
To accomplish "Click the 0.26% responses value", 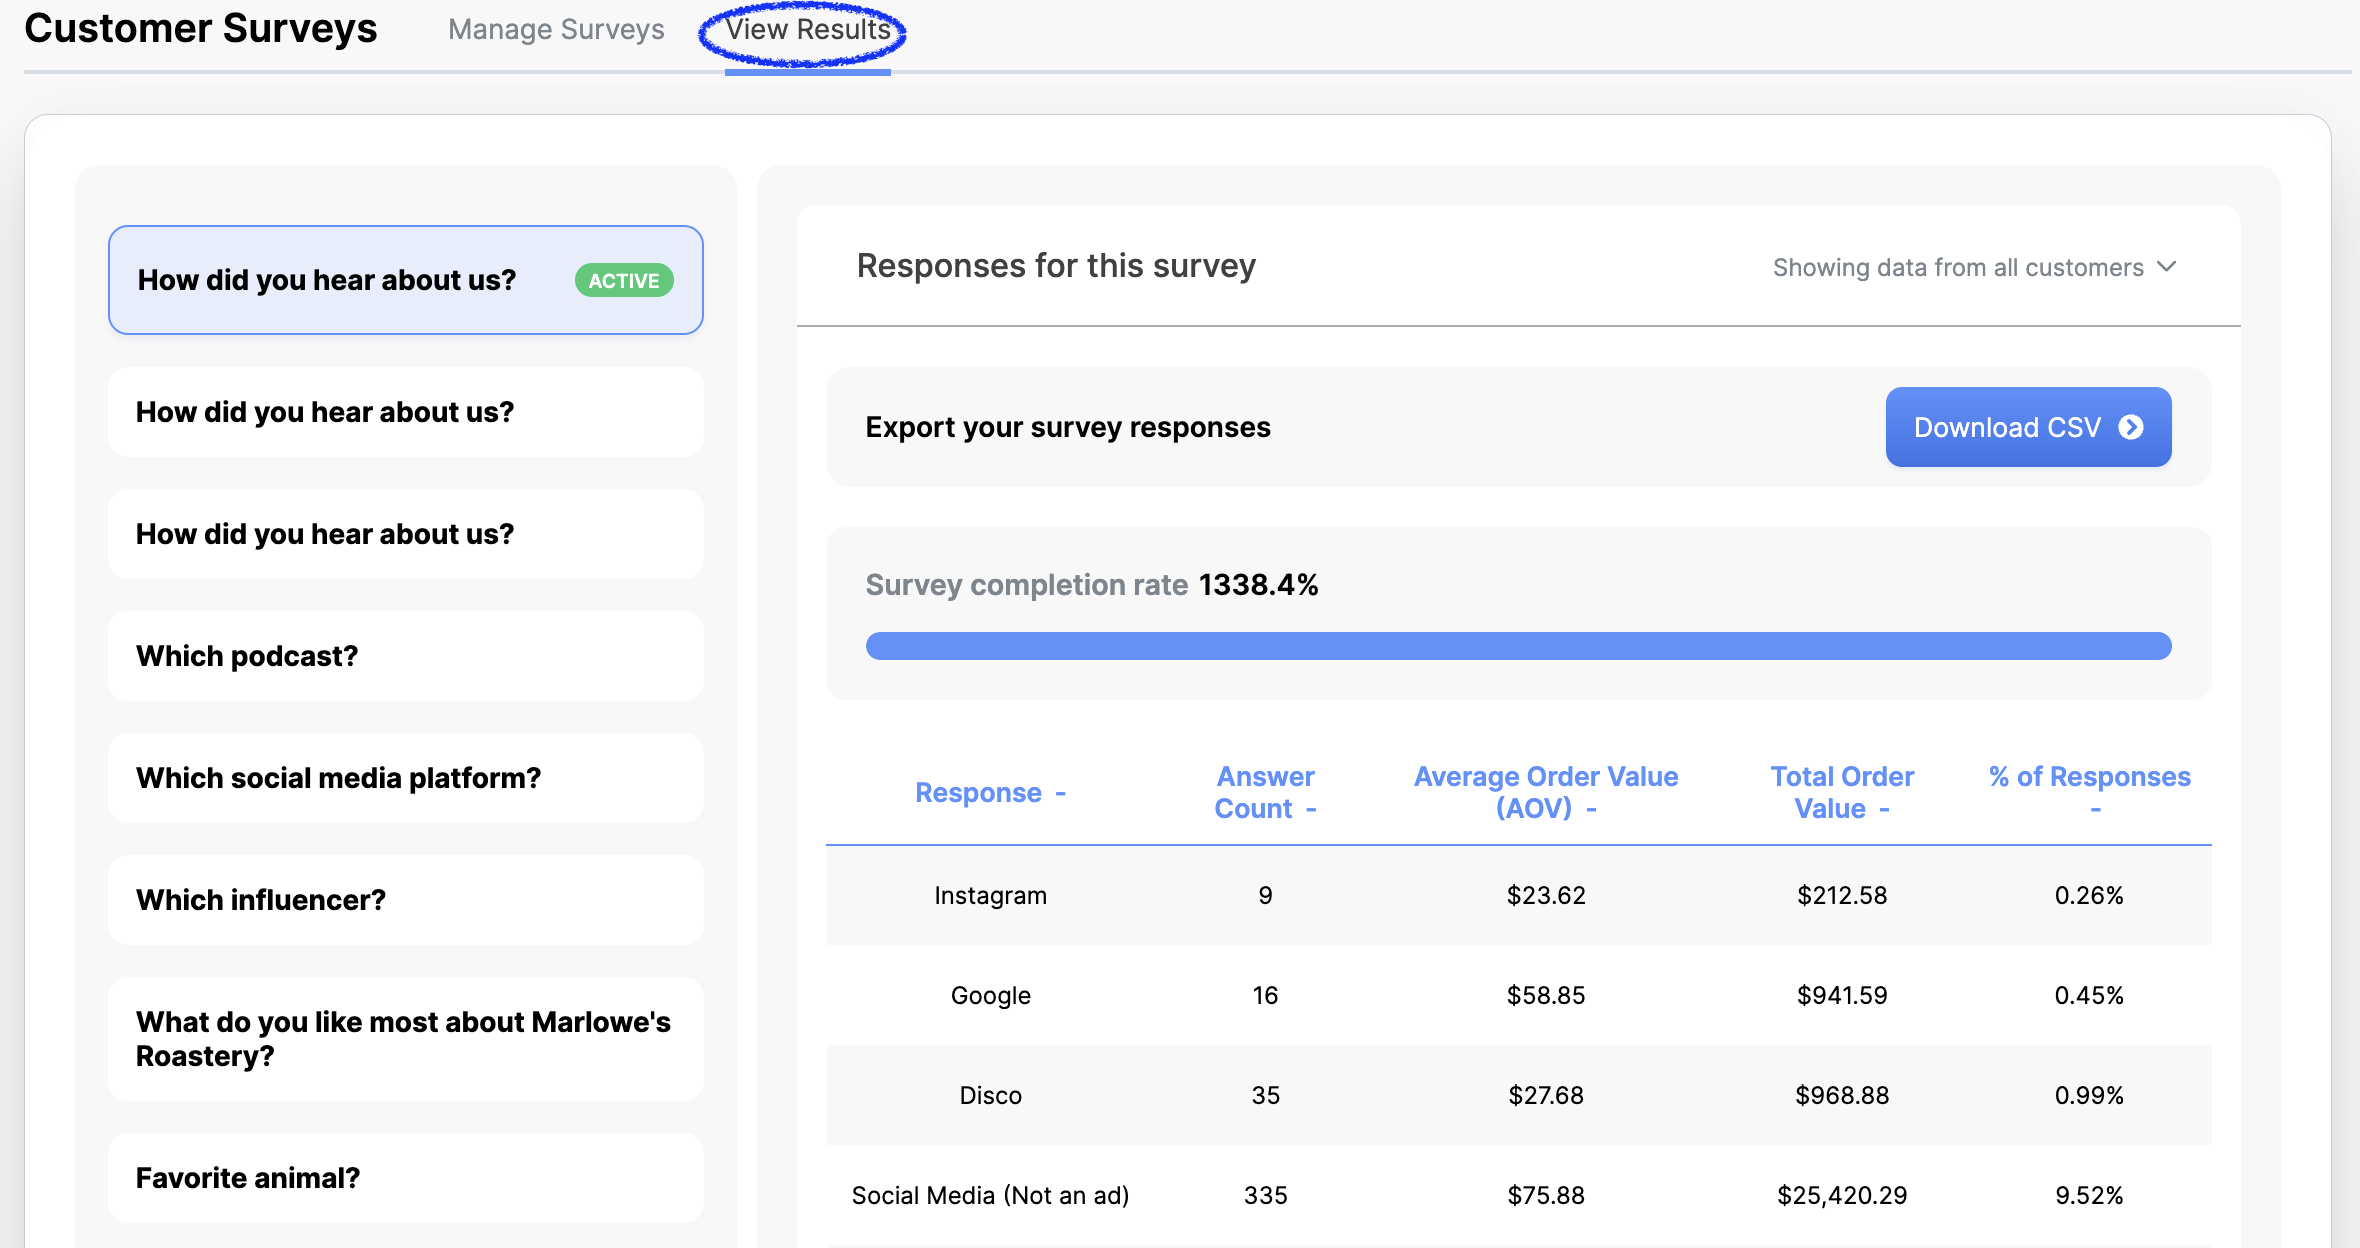I will 2089,895.
